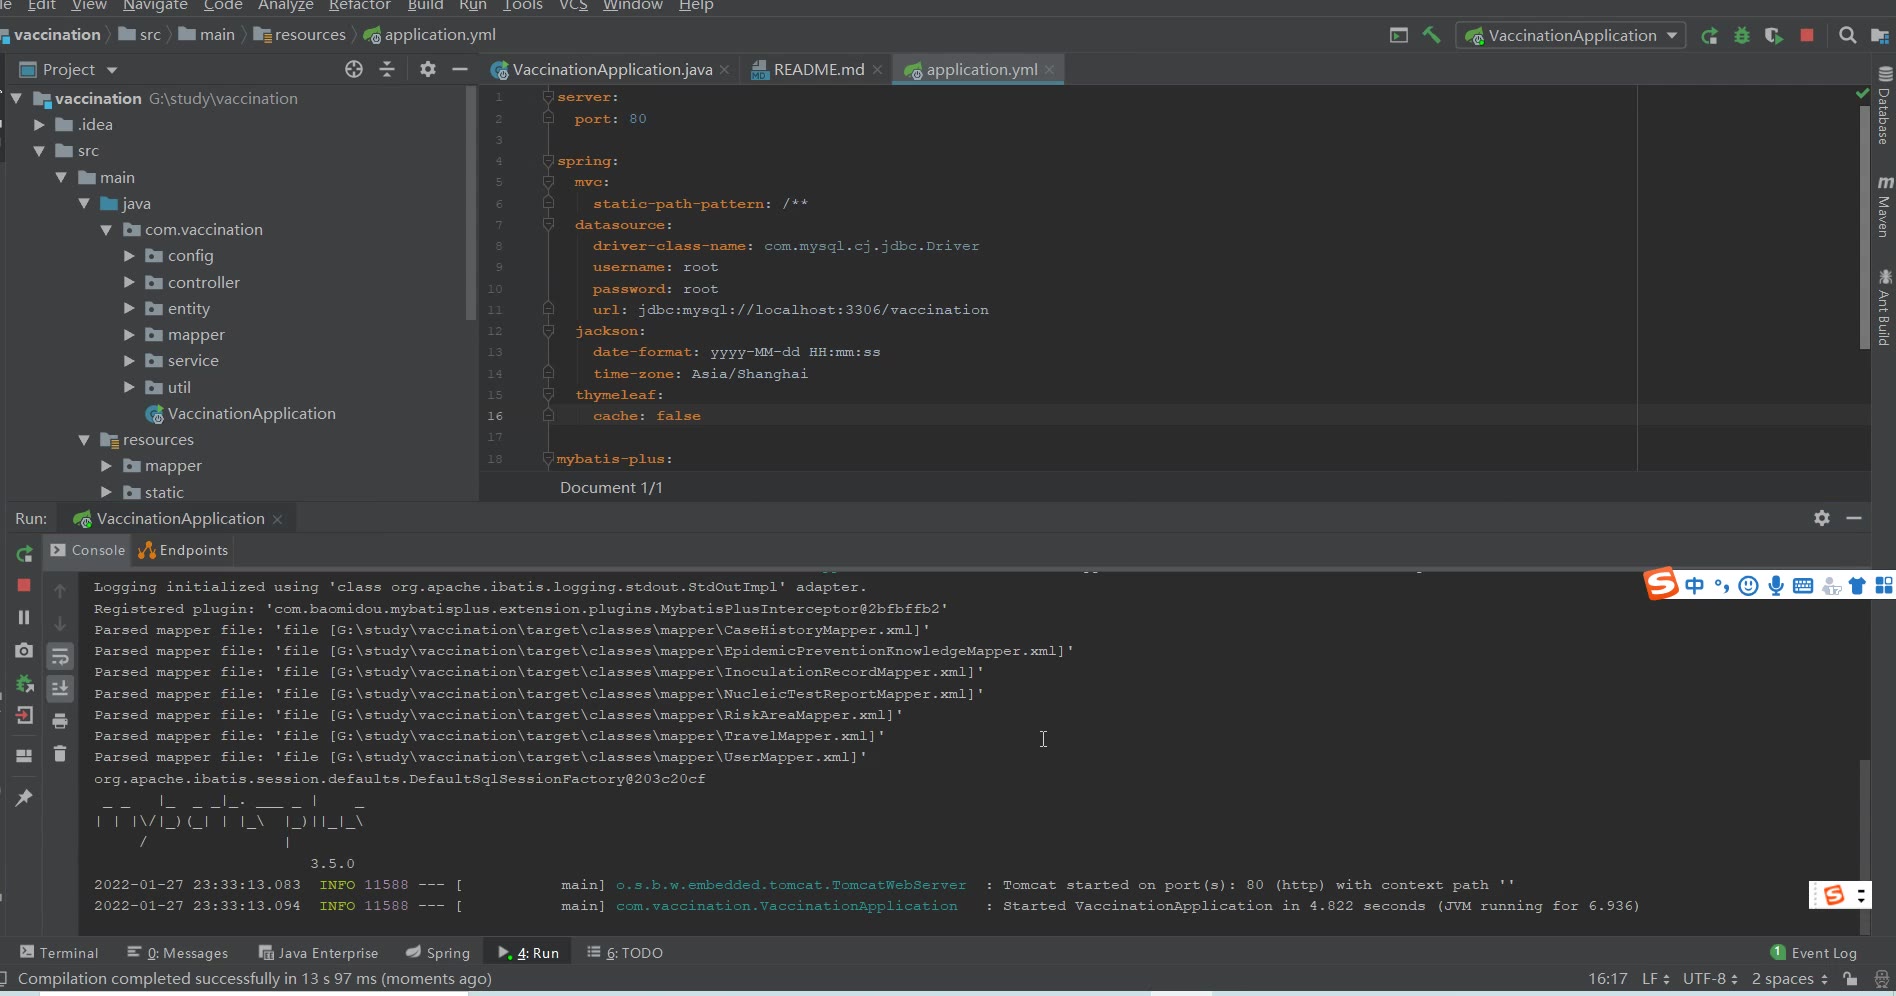Expand the entity package
The image size is (1896, 996).
(129, 308)
